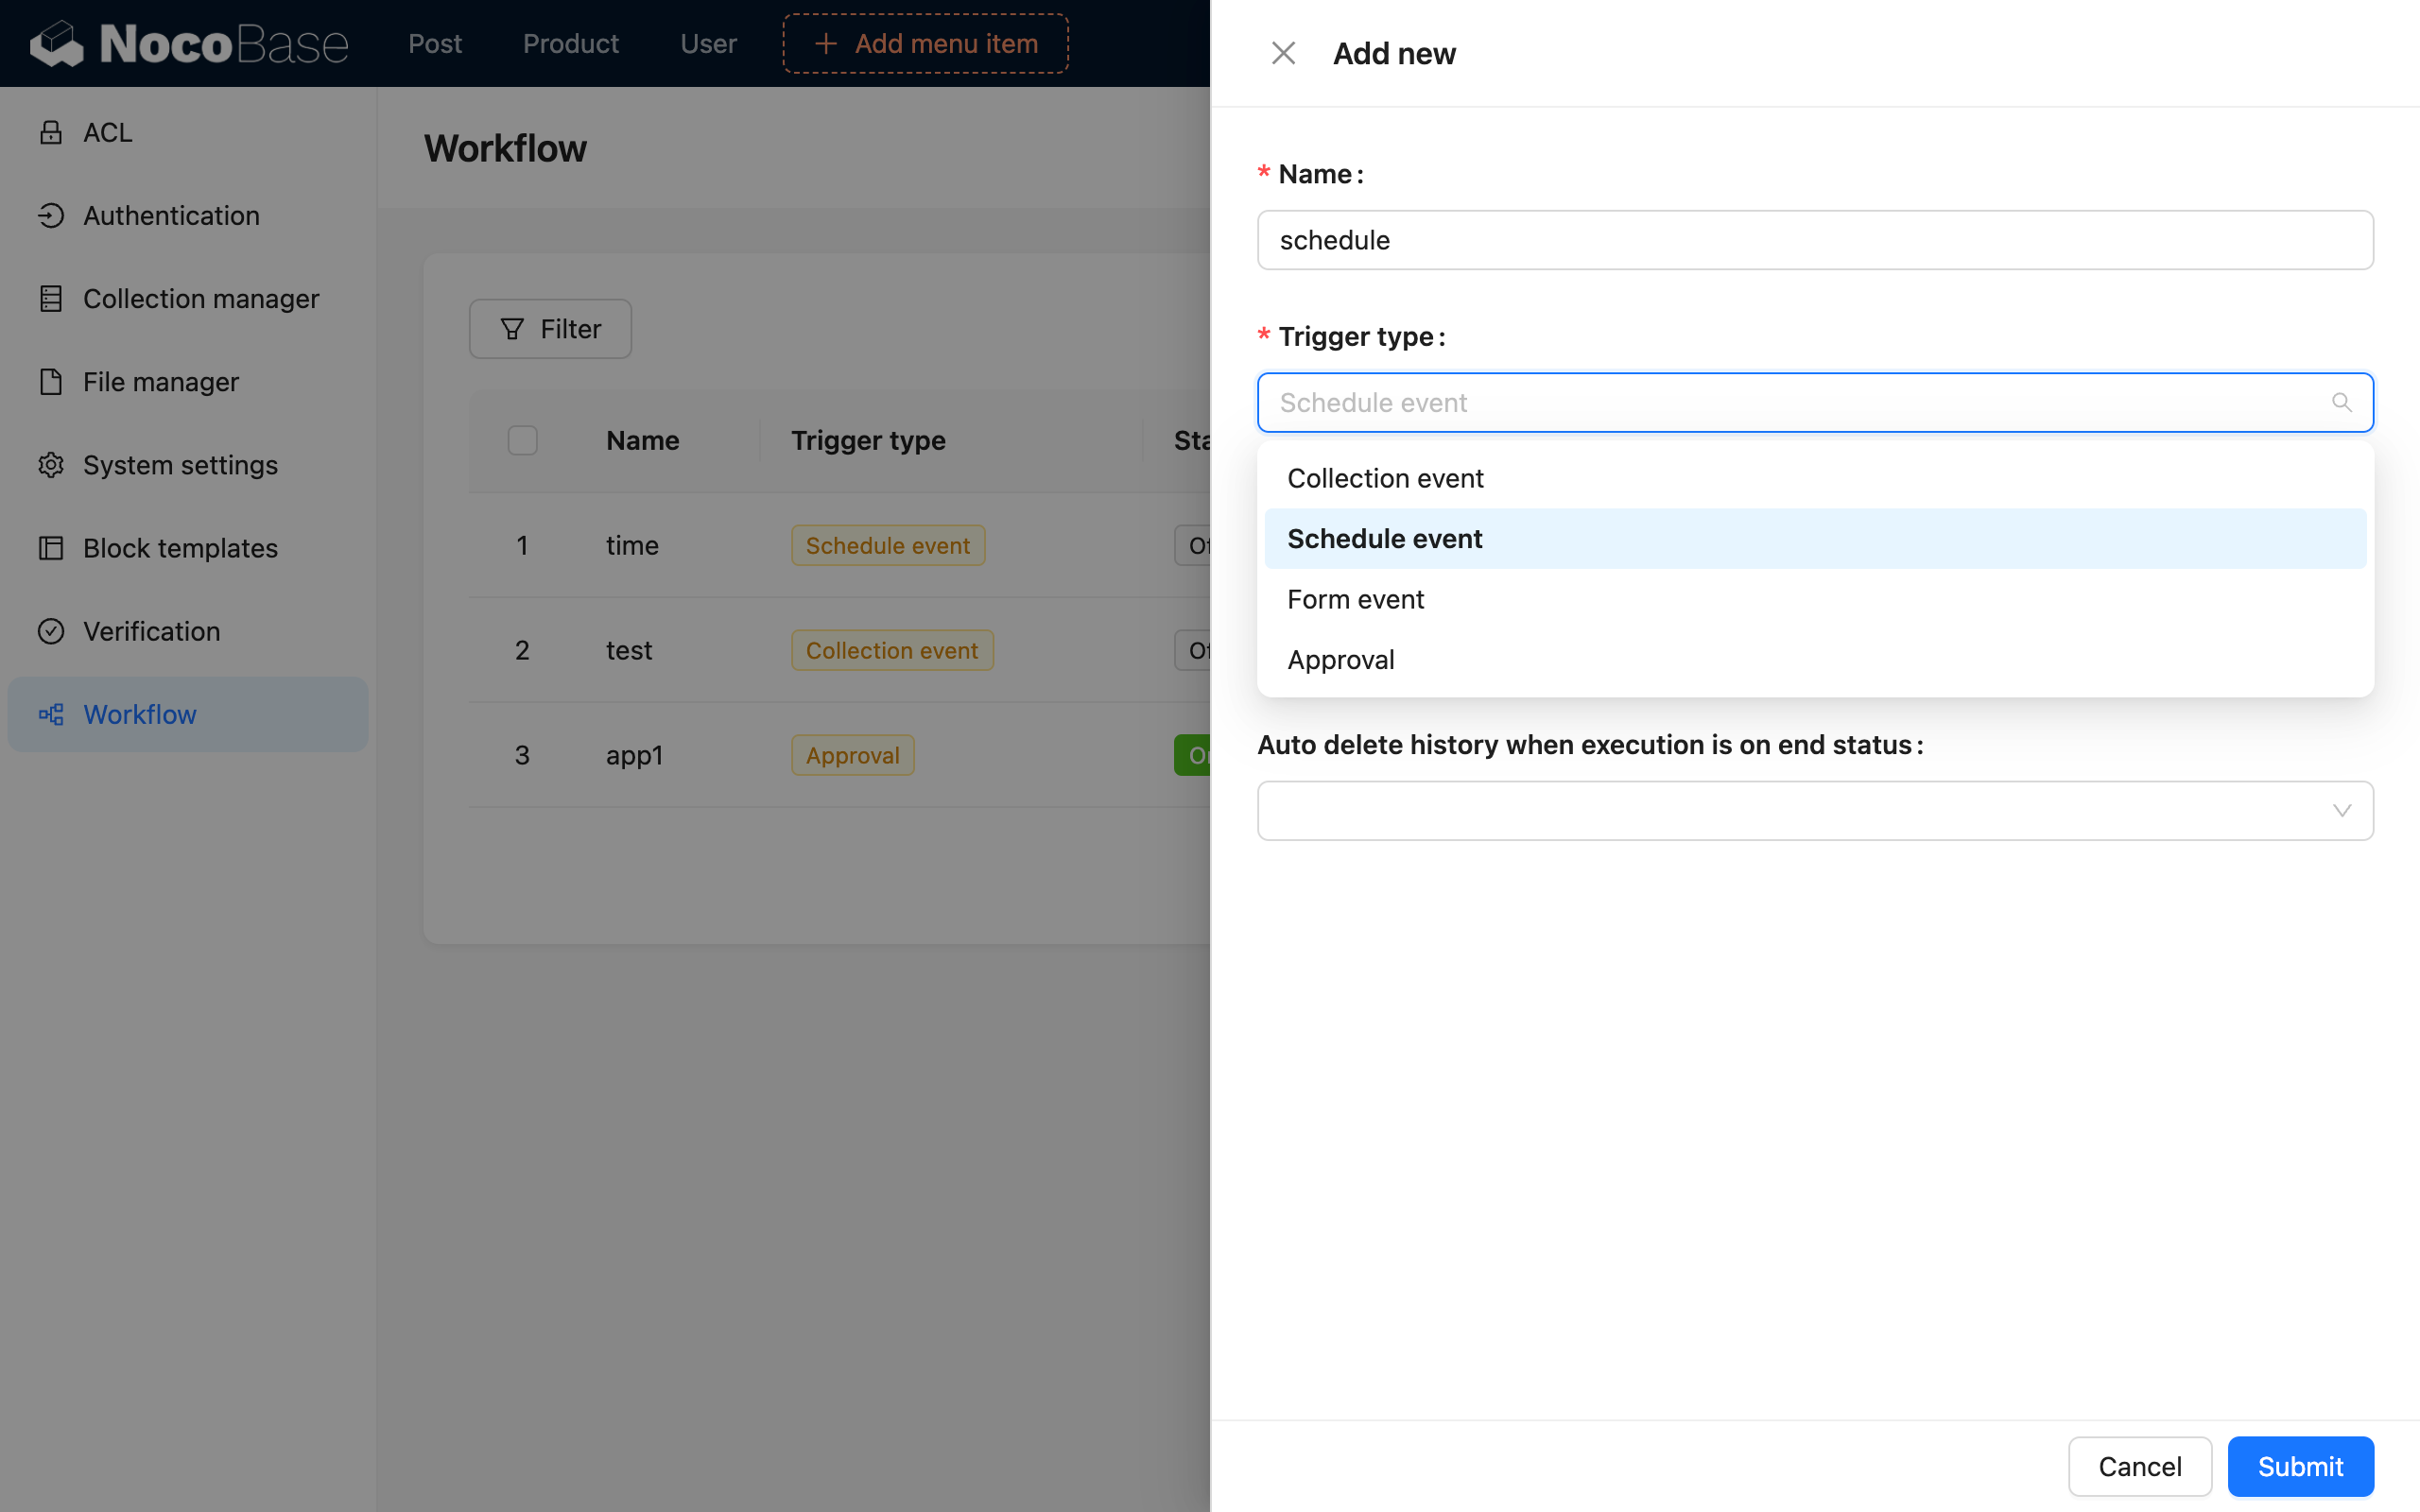Click the Schedule event badge on workflow time
The height and width of the screenshot is (1512, 2420).
[x=887, y=545]
